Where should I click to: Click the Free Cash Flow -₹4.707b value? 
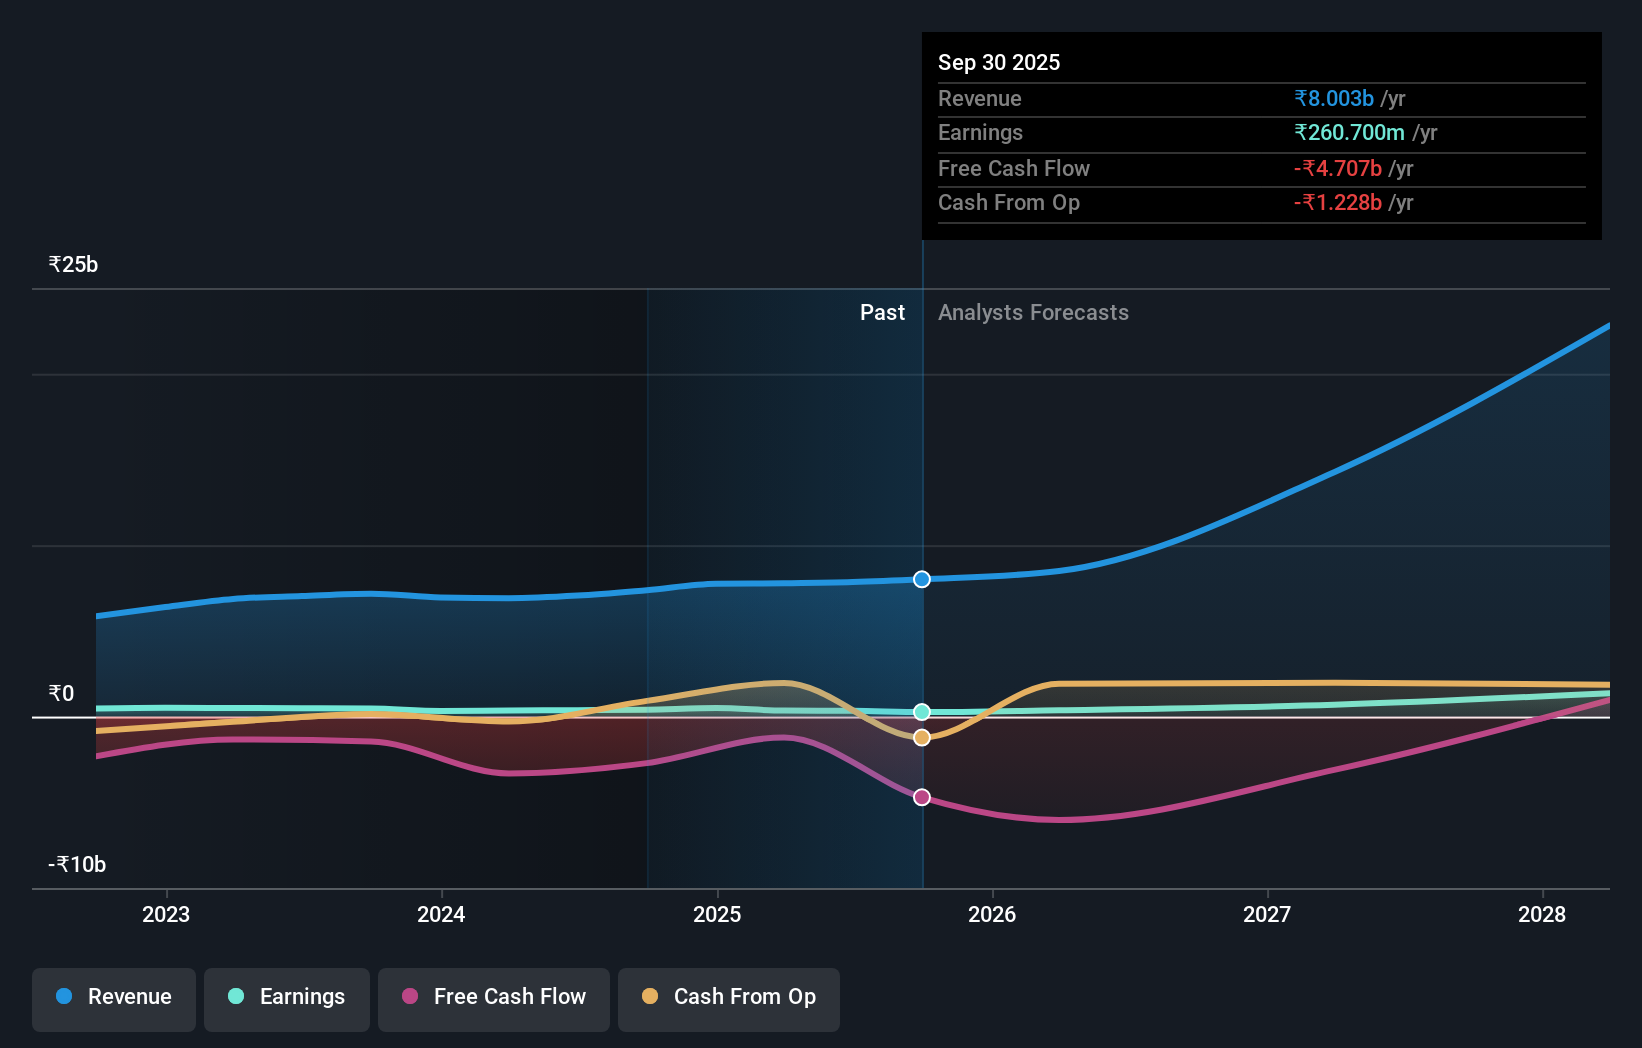(x=1338, y=168)
